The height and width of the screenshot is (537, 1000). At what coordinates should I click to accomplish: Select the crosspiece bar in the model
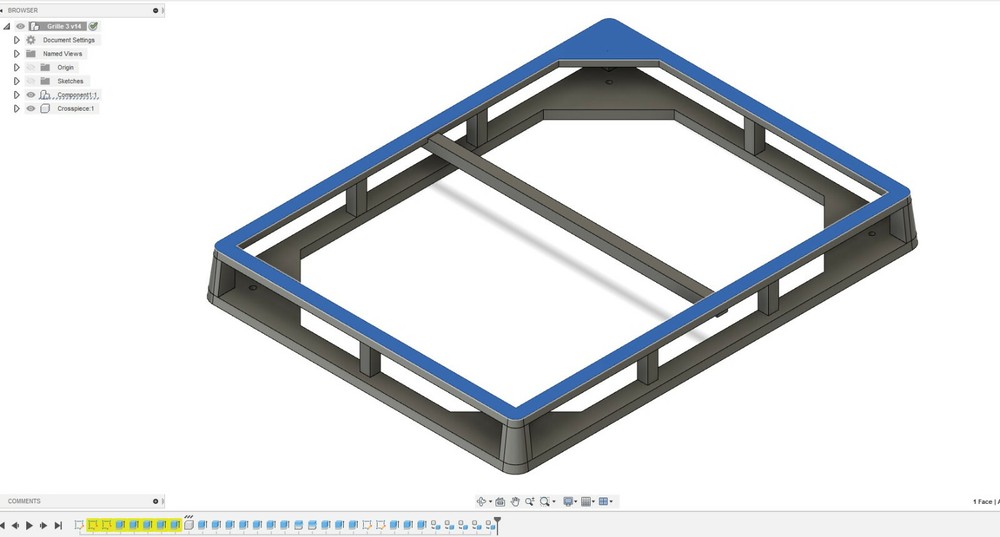574,217
